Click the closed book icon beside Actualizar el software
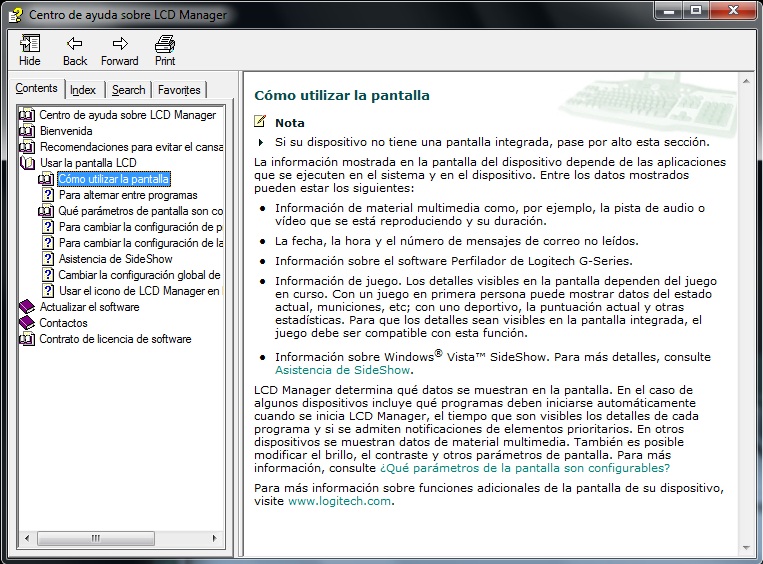This screenshot has width=763, height=564. pos(27,307)
